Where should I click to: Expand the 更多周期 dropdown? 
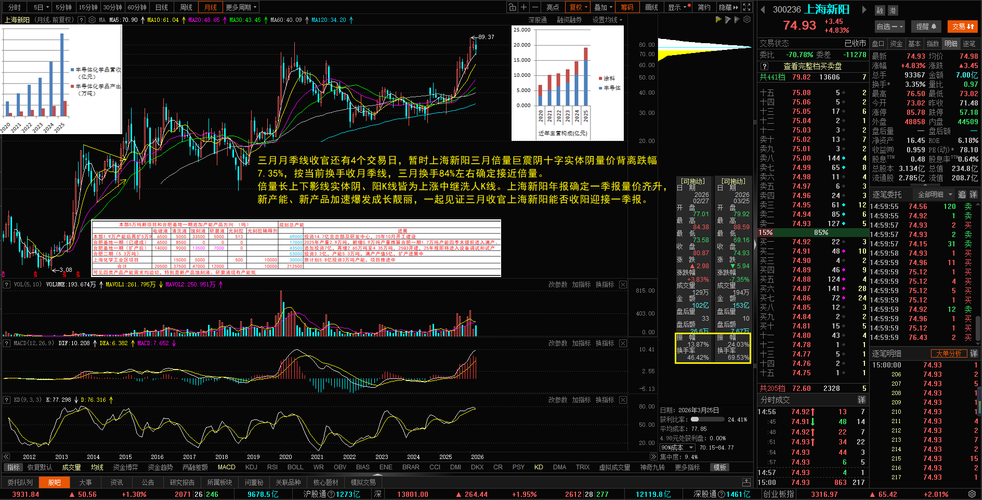240,8
